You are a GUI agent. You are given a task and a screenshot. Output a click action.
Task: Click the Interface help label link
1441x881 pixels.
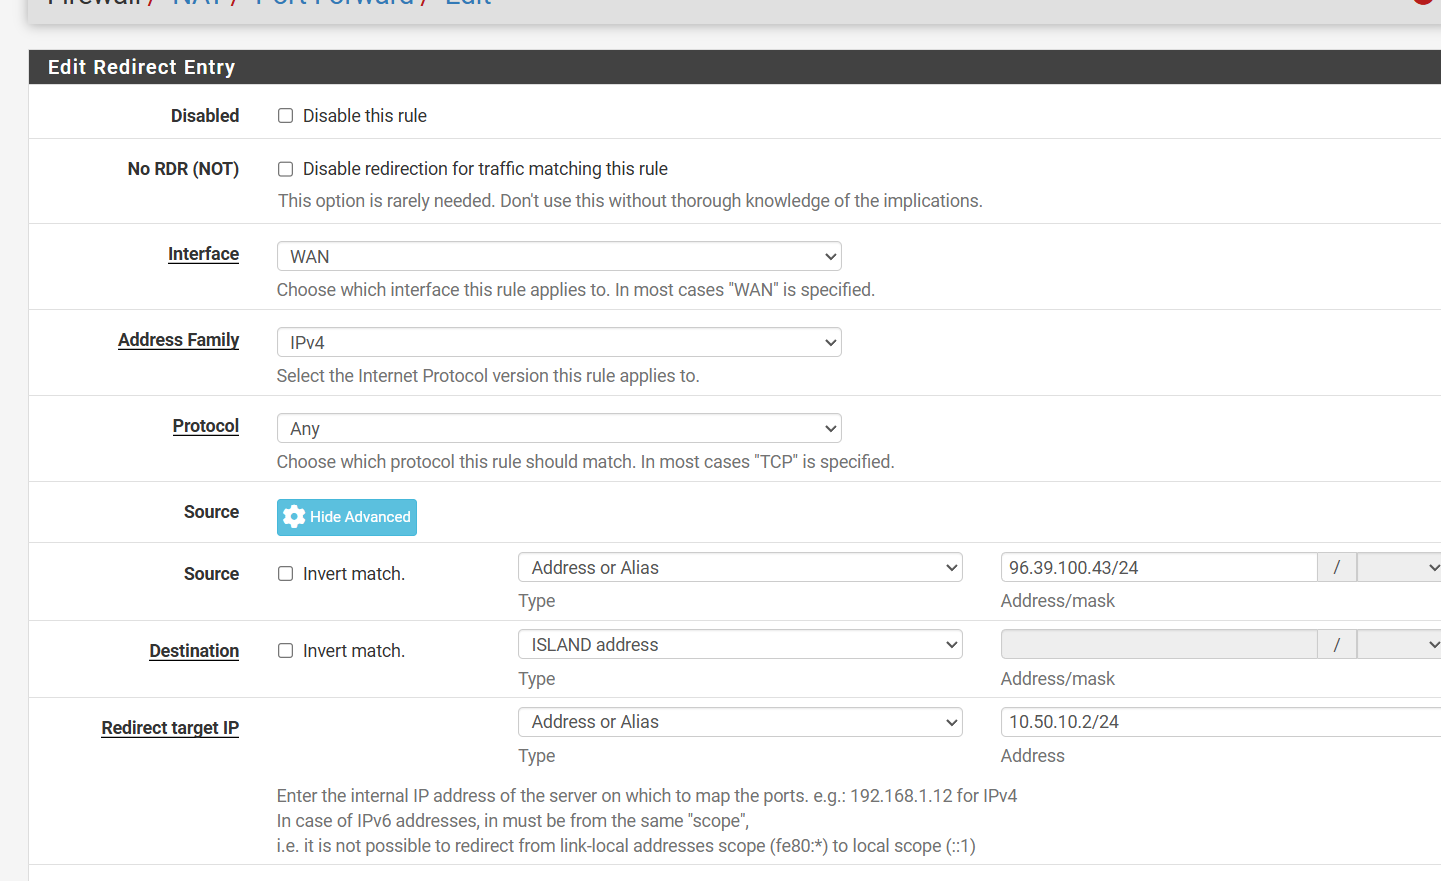(203, 254)
